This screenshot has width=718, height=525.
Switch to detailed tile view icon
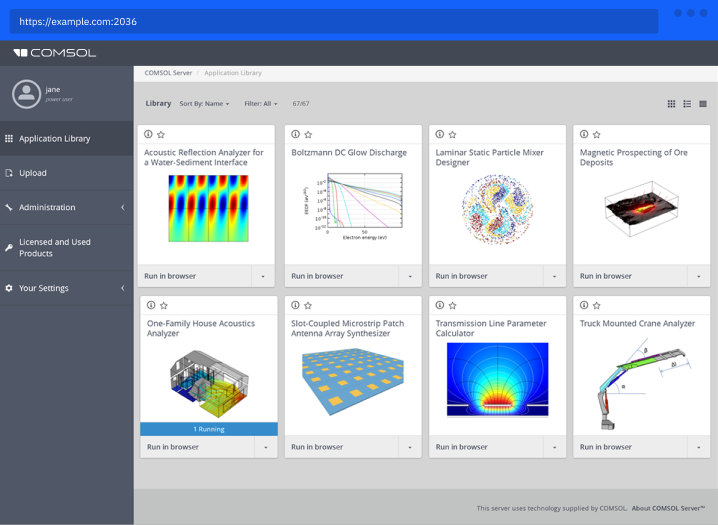pyautogui.click(x=703, y=104)
